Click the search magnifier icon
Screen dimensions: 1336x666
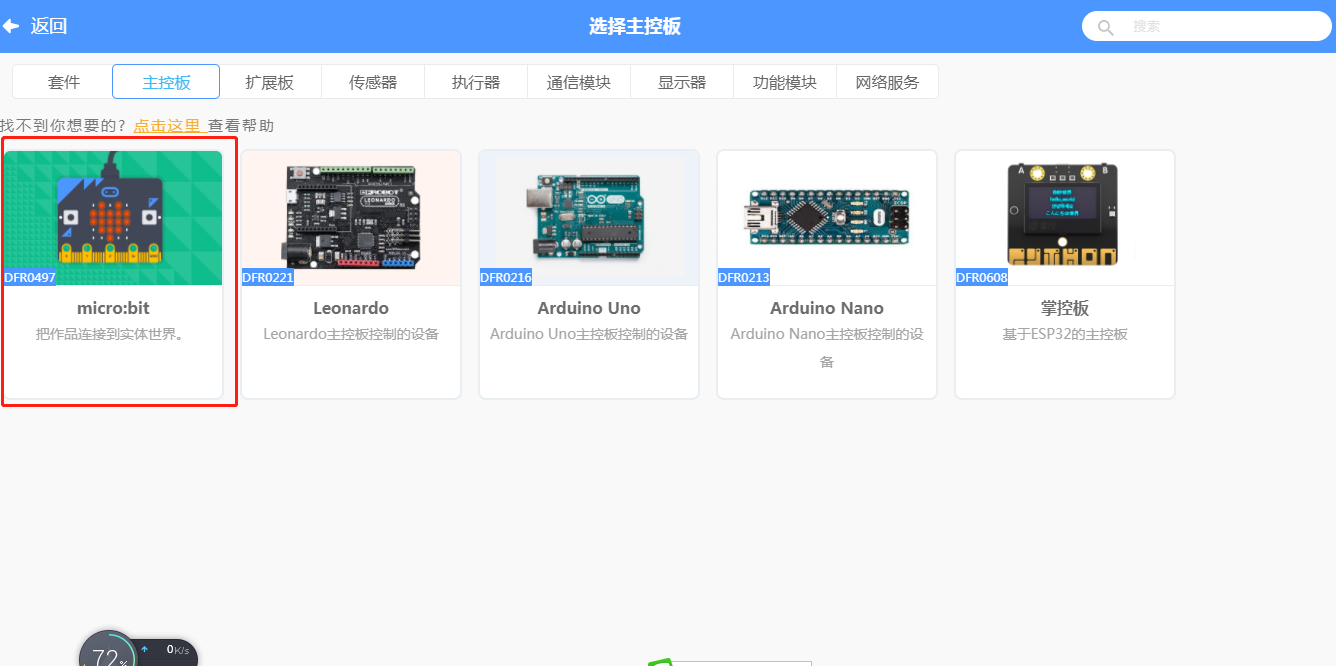click(1105, 27)
